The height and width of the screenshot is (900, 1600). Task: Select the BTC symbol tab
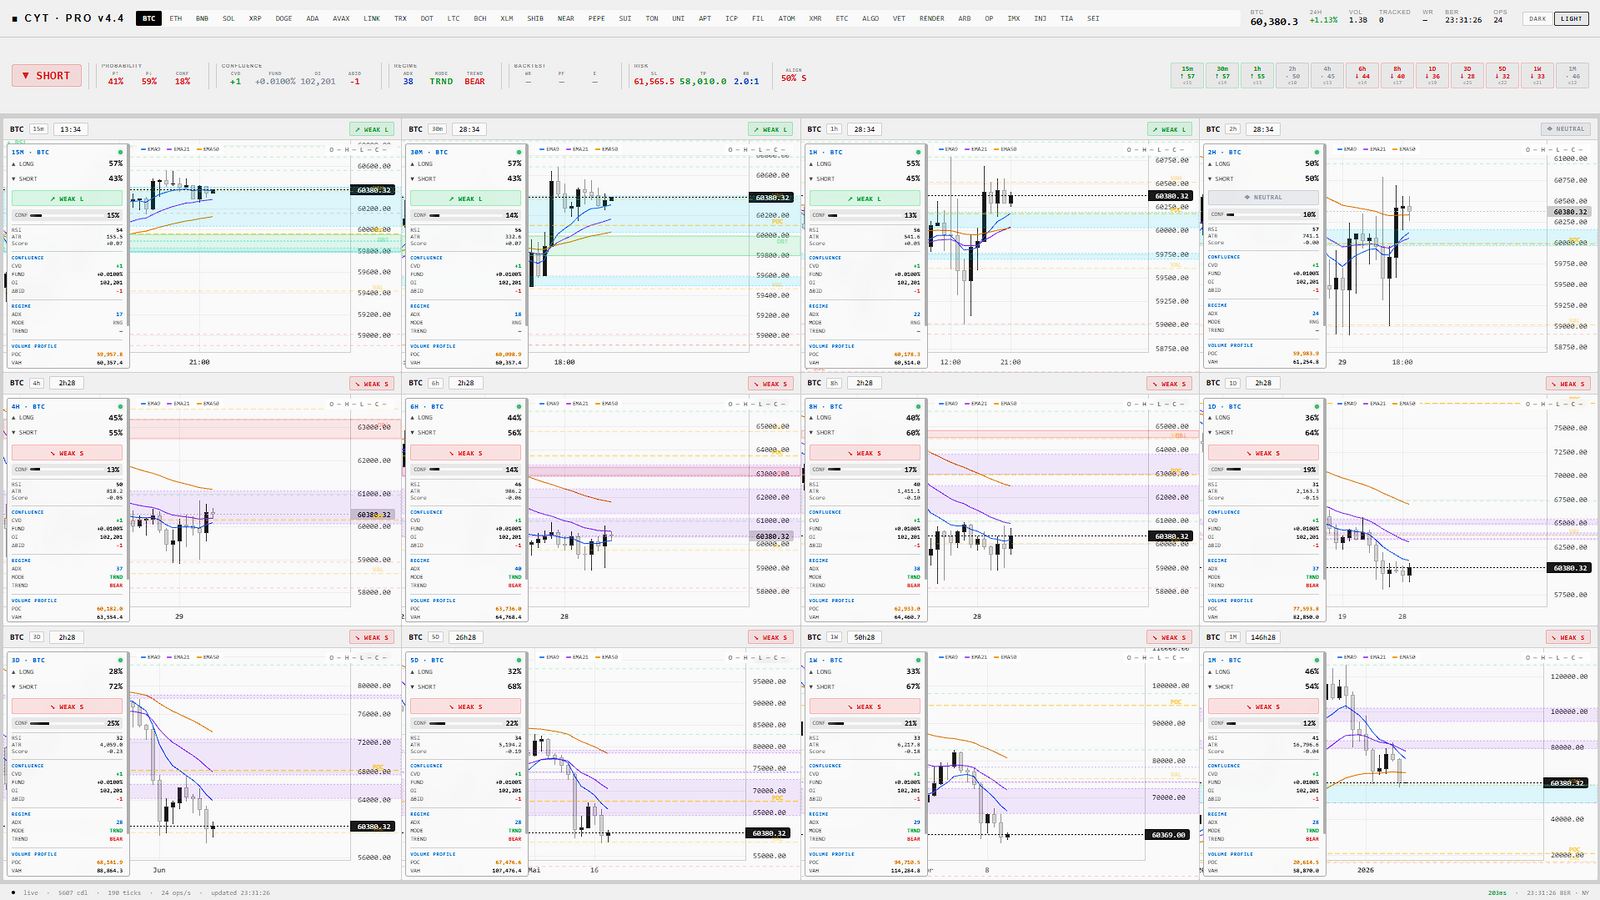click(x=149, y=18)
